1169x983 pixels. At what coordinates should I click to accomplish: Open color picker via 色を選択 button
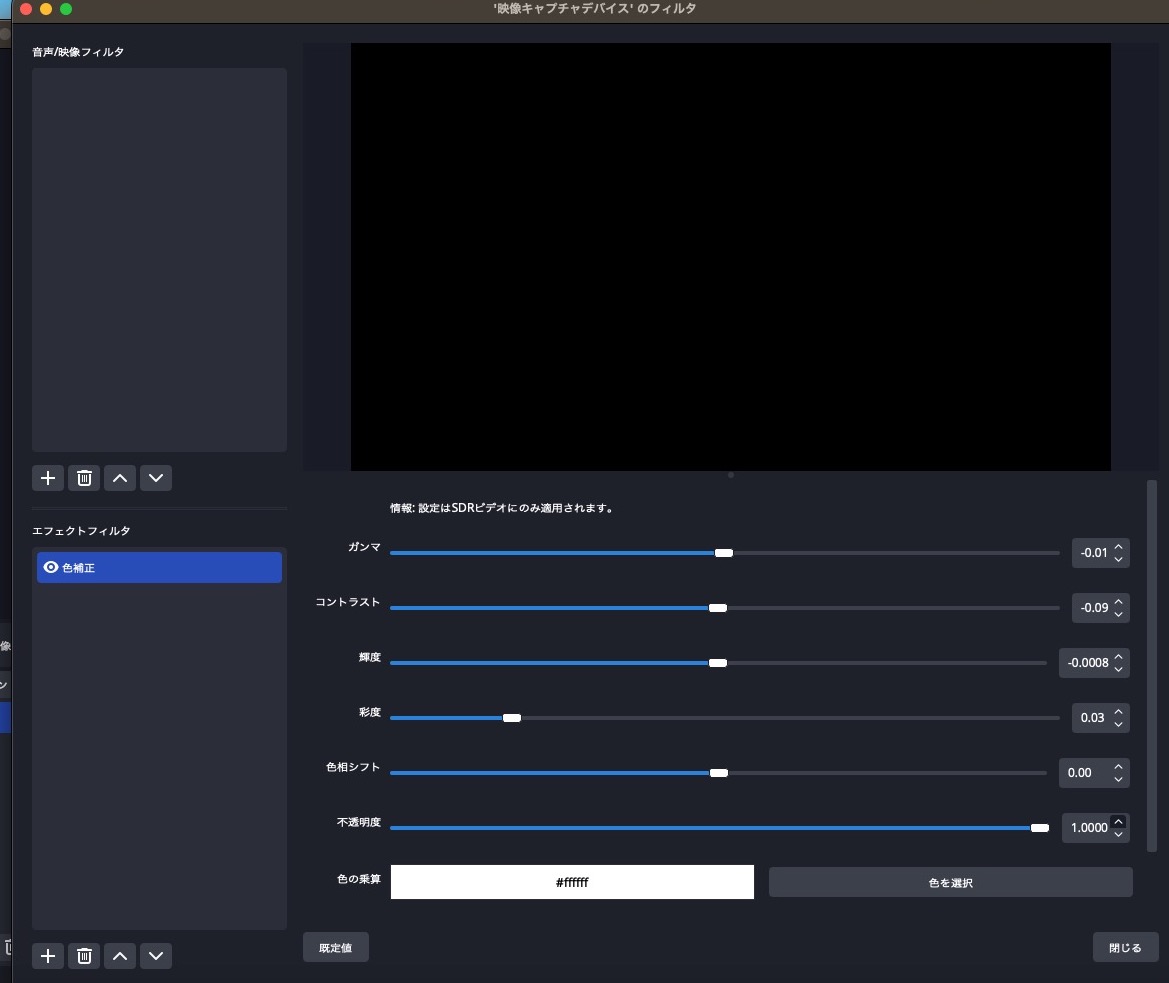coord(951,882)
